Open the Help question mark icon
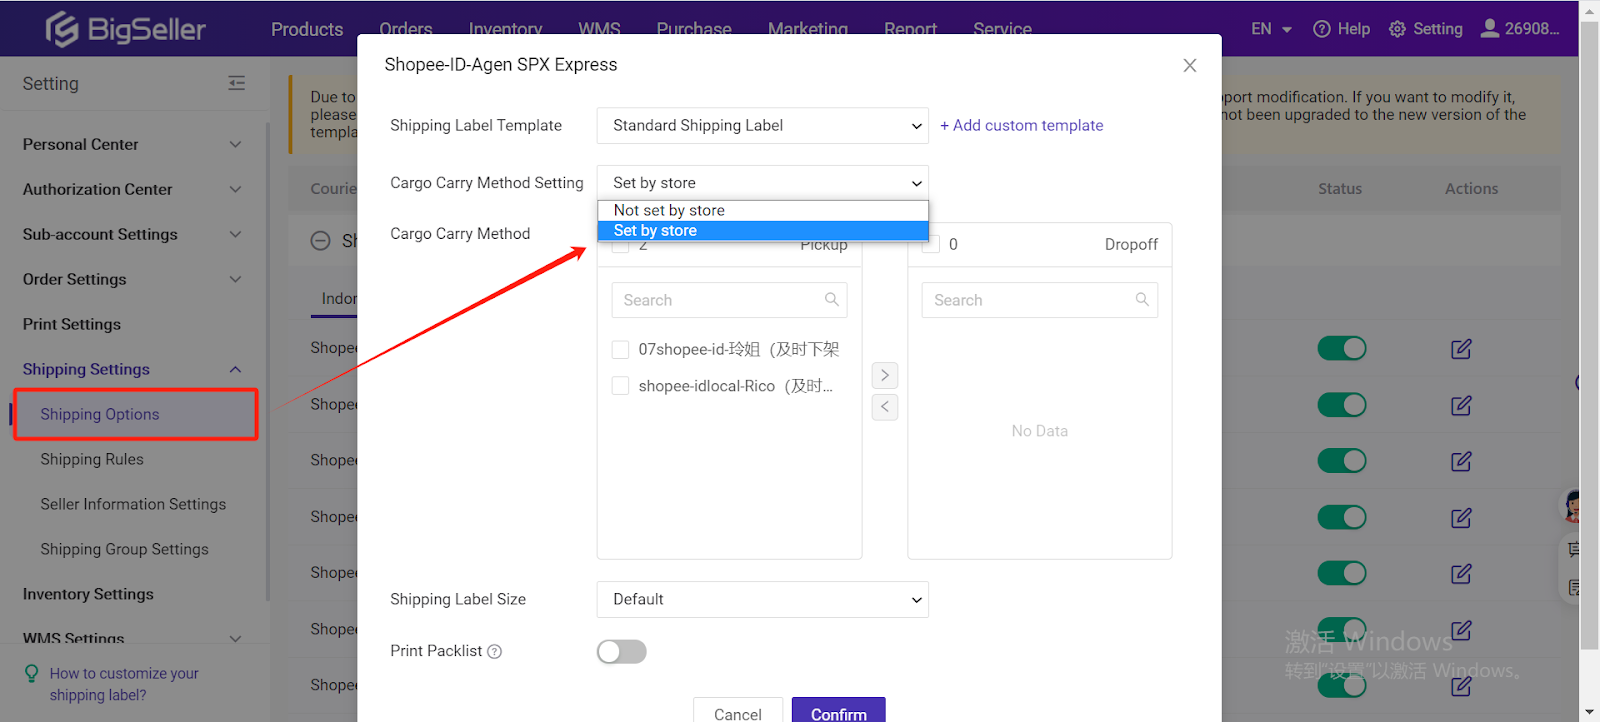 [1321, 29]
